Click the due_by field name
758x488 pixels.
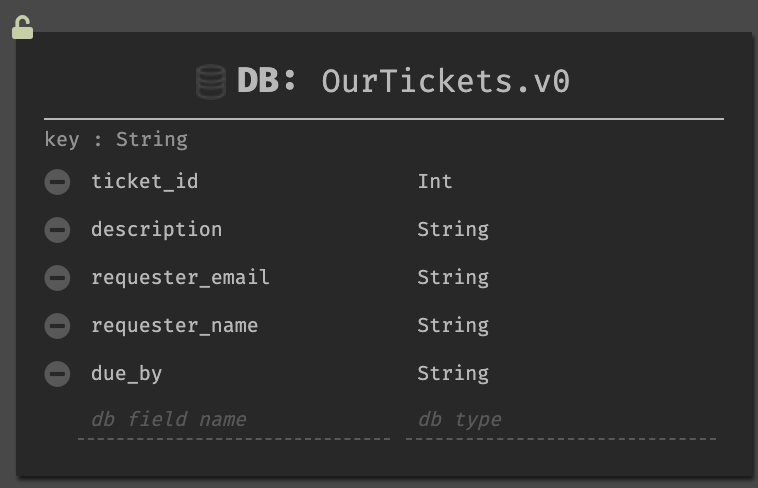pyautogui.click(x=127, y=374)
